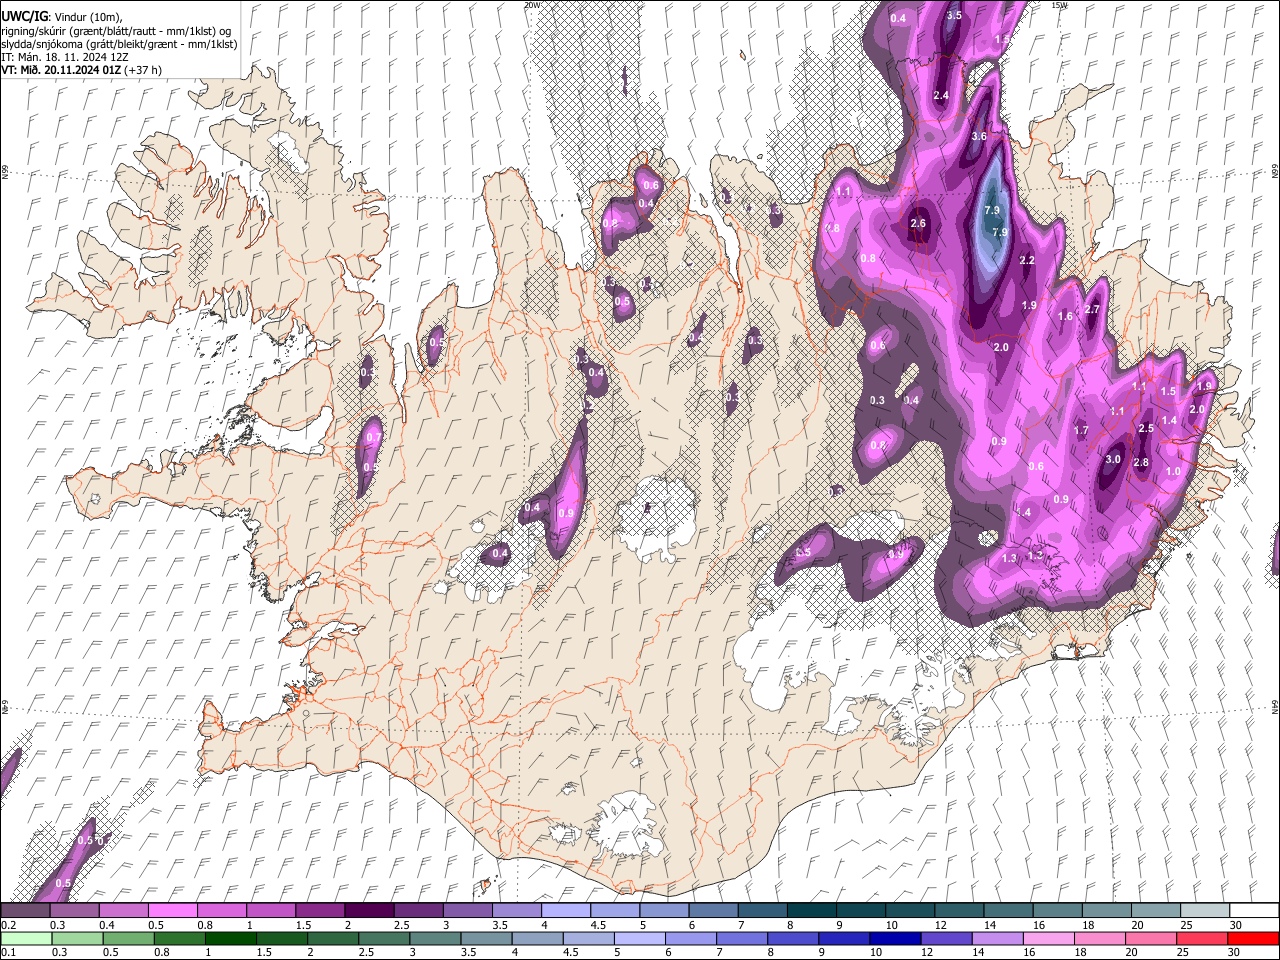The height and width of the screenshot is (960, 1280).
Task: Pick upper legend swatch between 4 and 4.5
Action: click(564, 910)
